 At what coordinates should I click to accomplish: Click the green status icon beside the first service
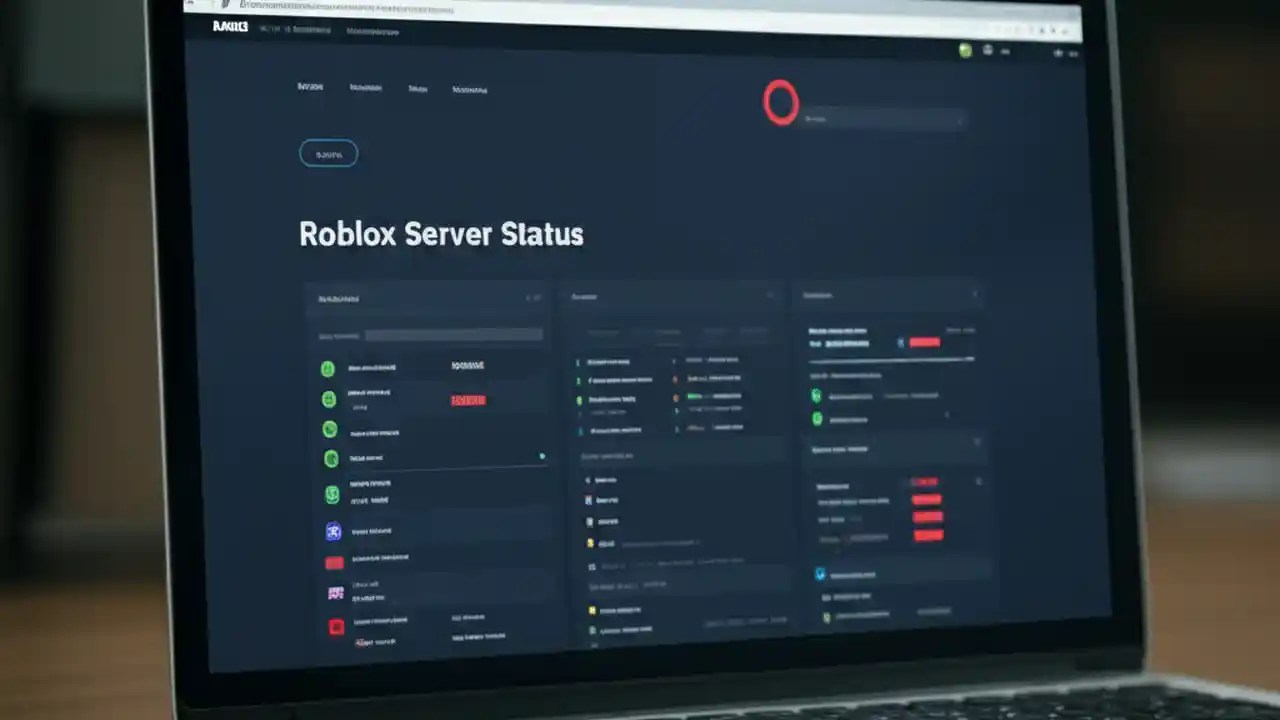(x=328, y=368)
